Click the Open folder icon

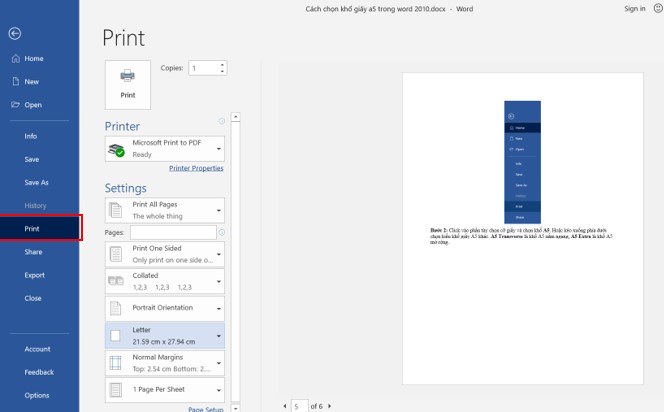(15, 104)
